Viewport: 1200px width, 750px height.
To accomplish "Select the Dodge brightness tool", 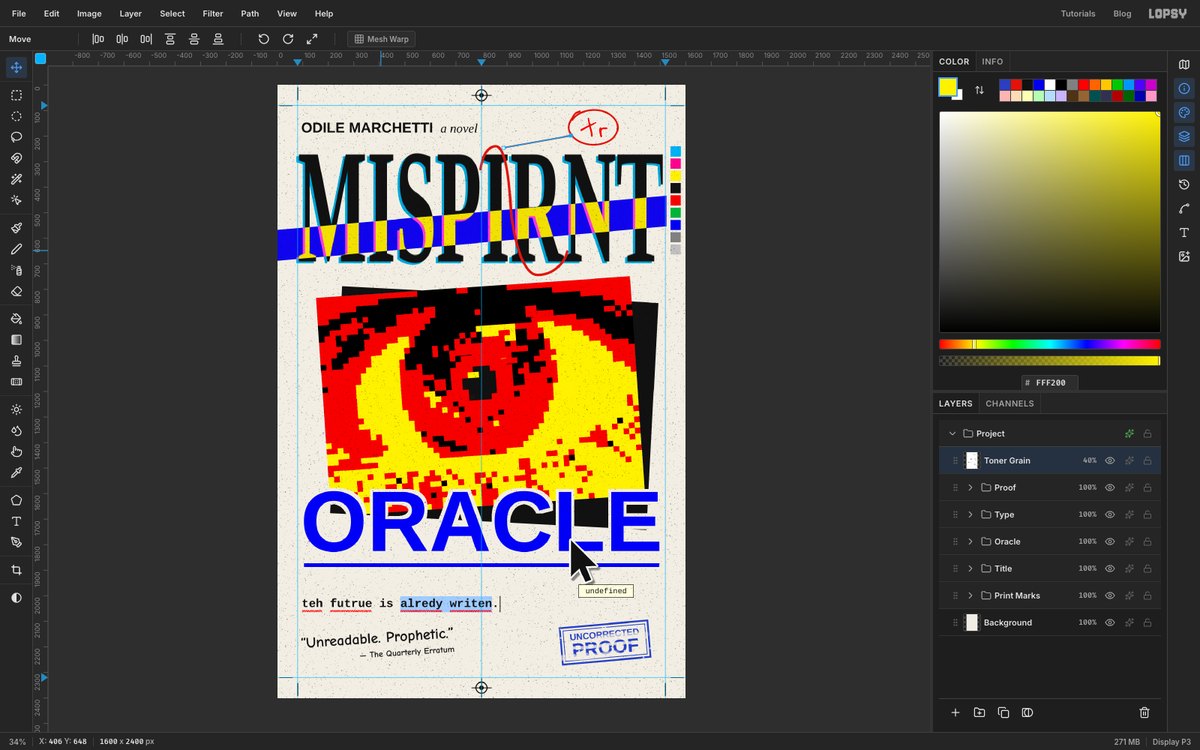I will click(x=16, y=410).
